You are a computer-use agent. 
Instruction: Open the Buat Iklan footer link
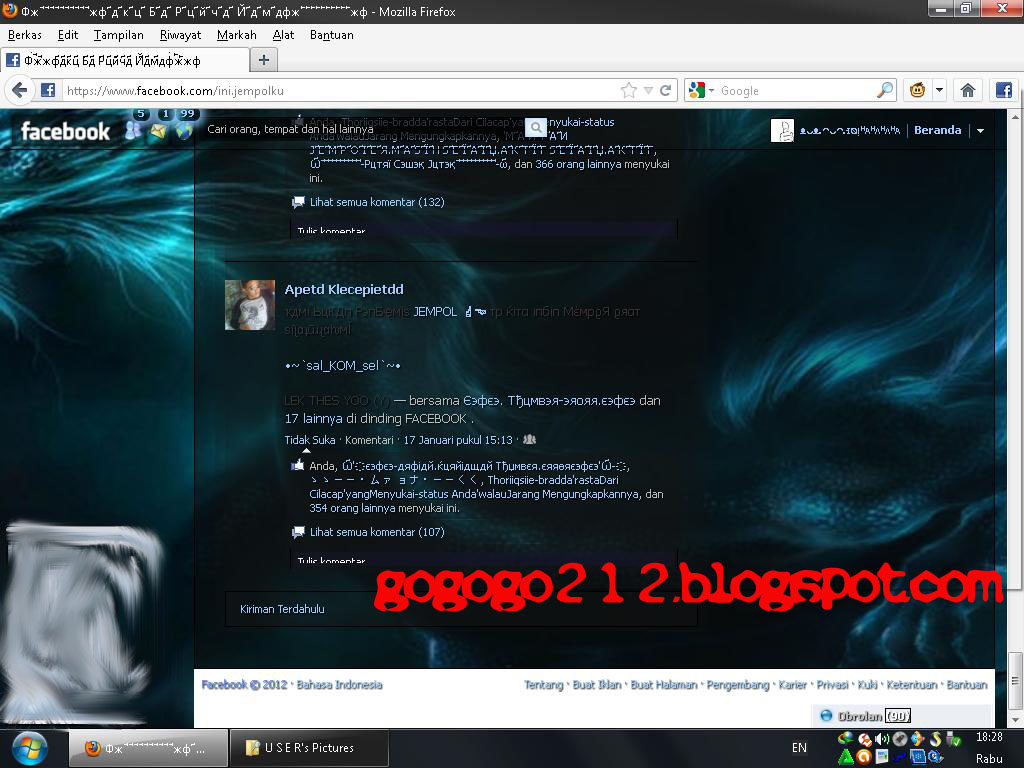point(597,685)
